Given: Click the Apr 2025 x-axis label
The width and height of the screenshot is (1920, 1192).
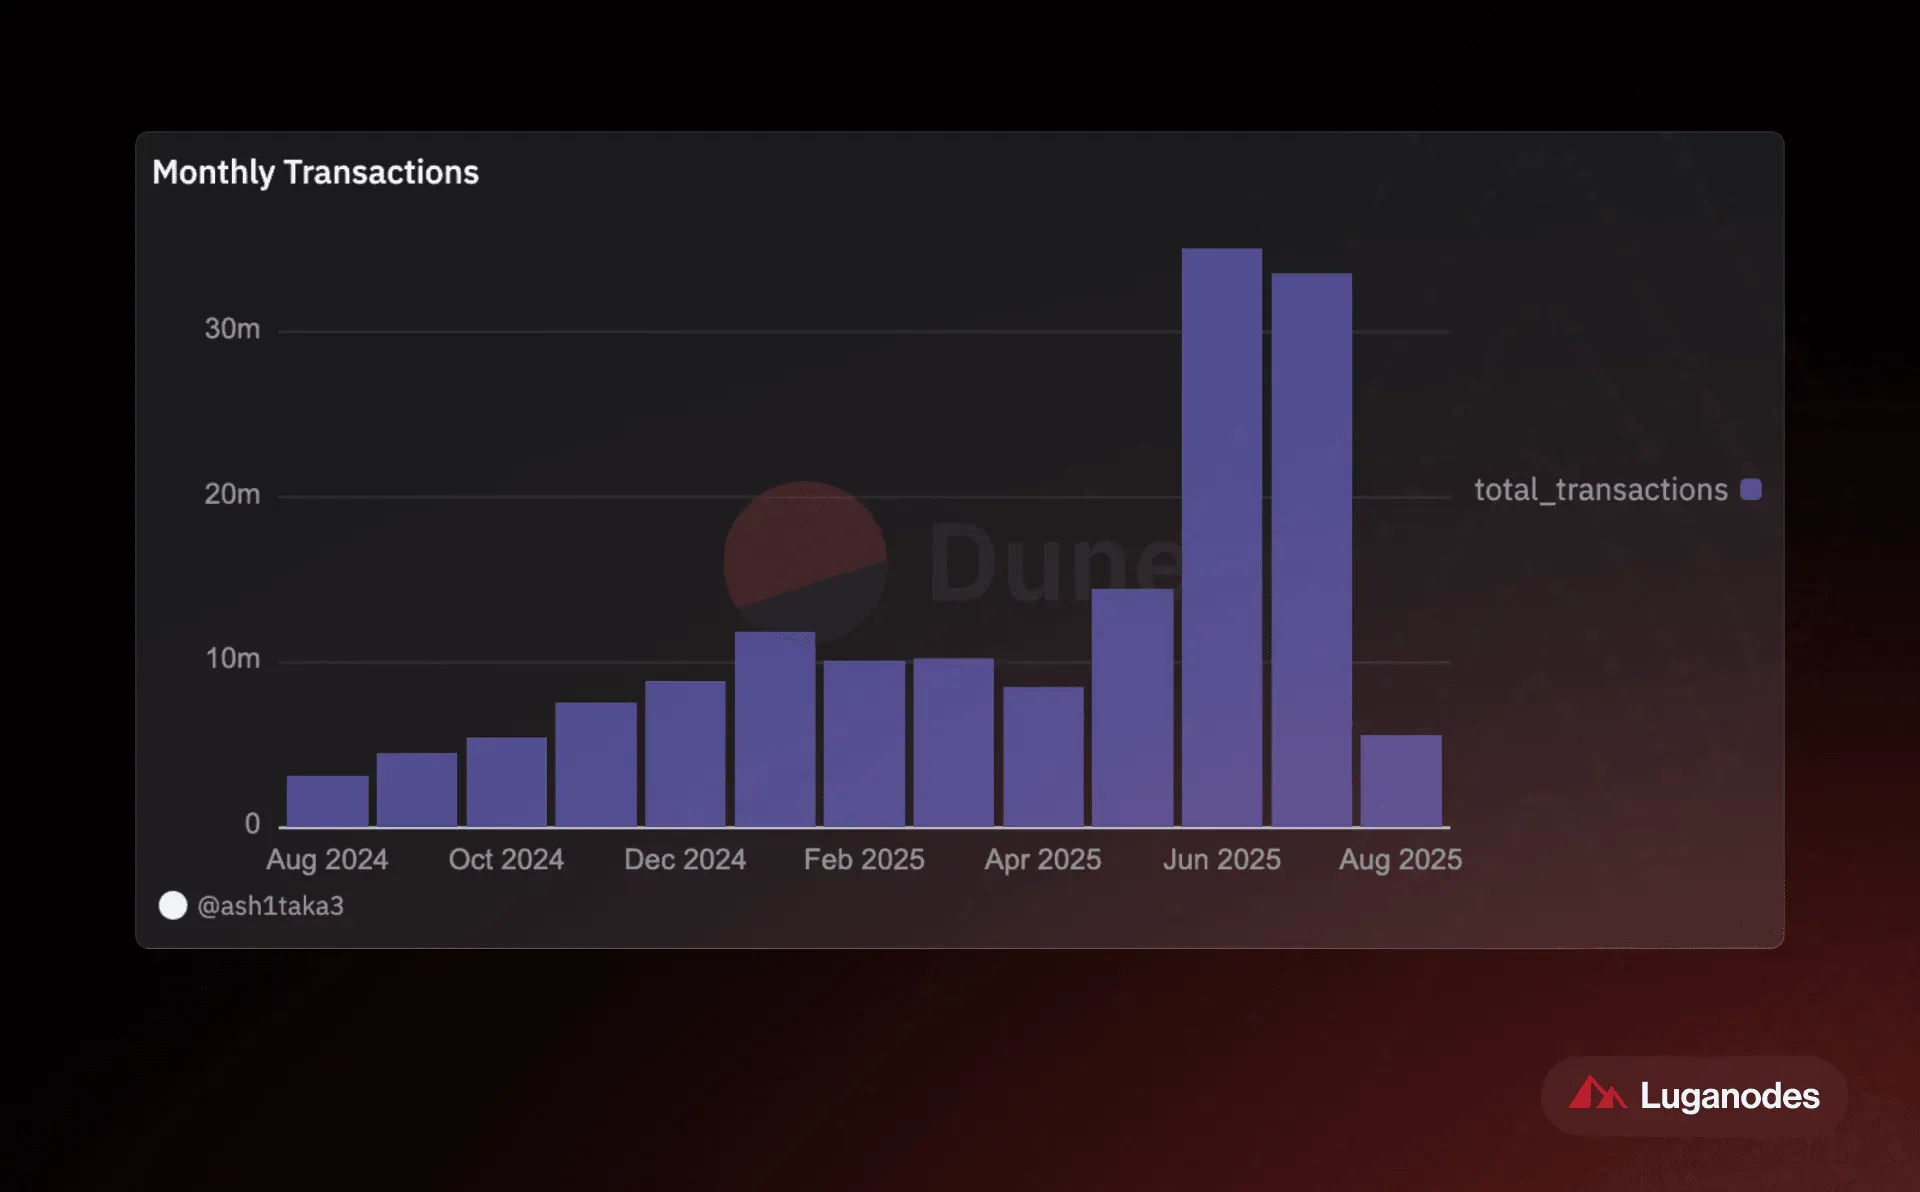Looking at the screenshot, I should pos(1043,859).
